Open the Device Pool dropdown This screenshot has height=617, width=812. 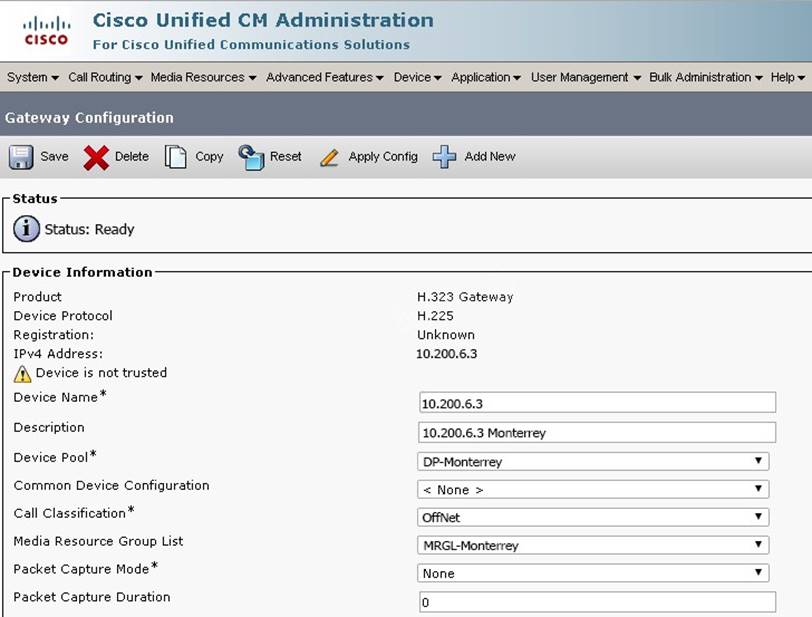[593, 462]
